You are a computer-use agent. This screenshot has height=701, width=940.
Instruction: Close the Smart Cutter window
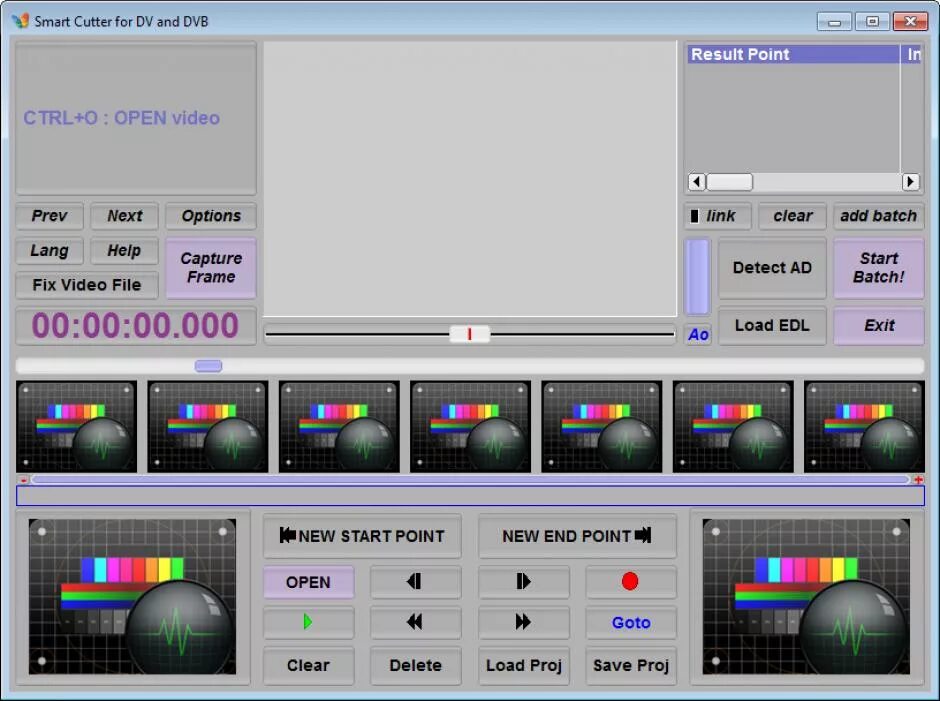pos(910,22)
